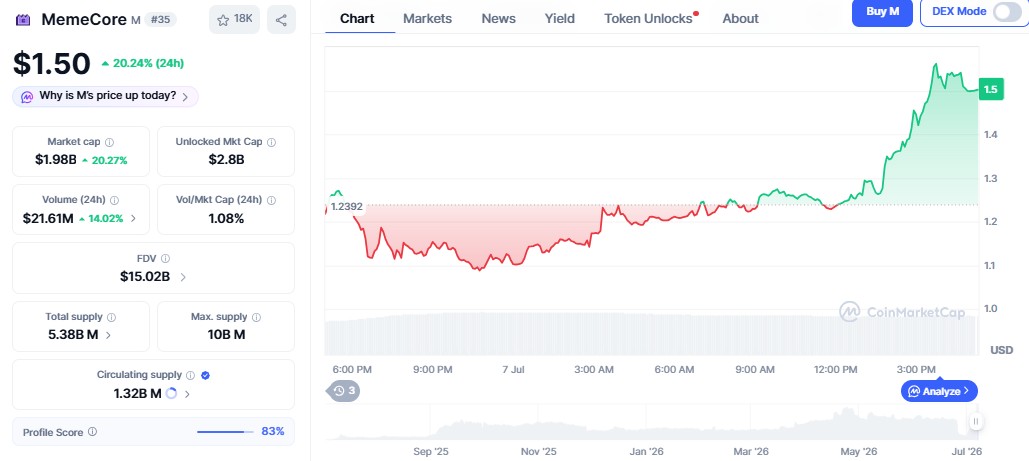Click the history events badge showing 3

pyautogui.click(x=343, y=391)
